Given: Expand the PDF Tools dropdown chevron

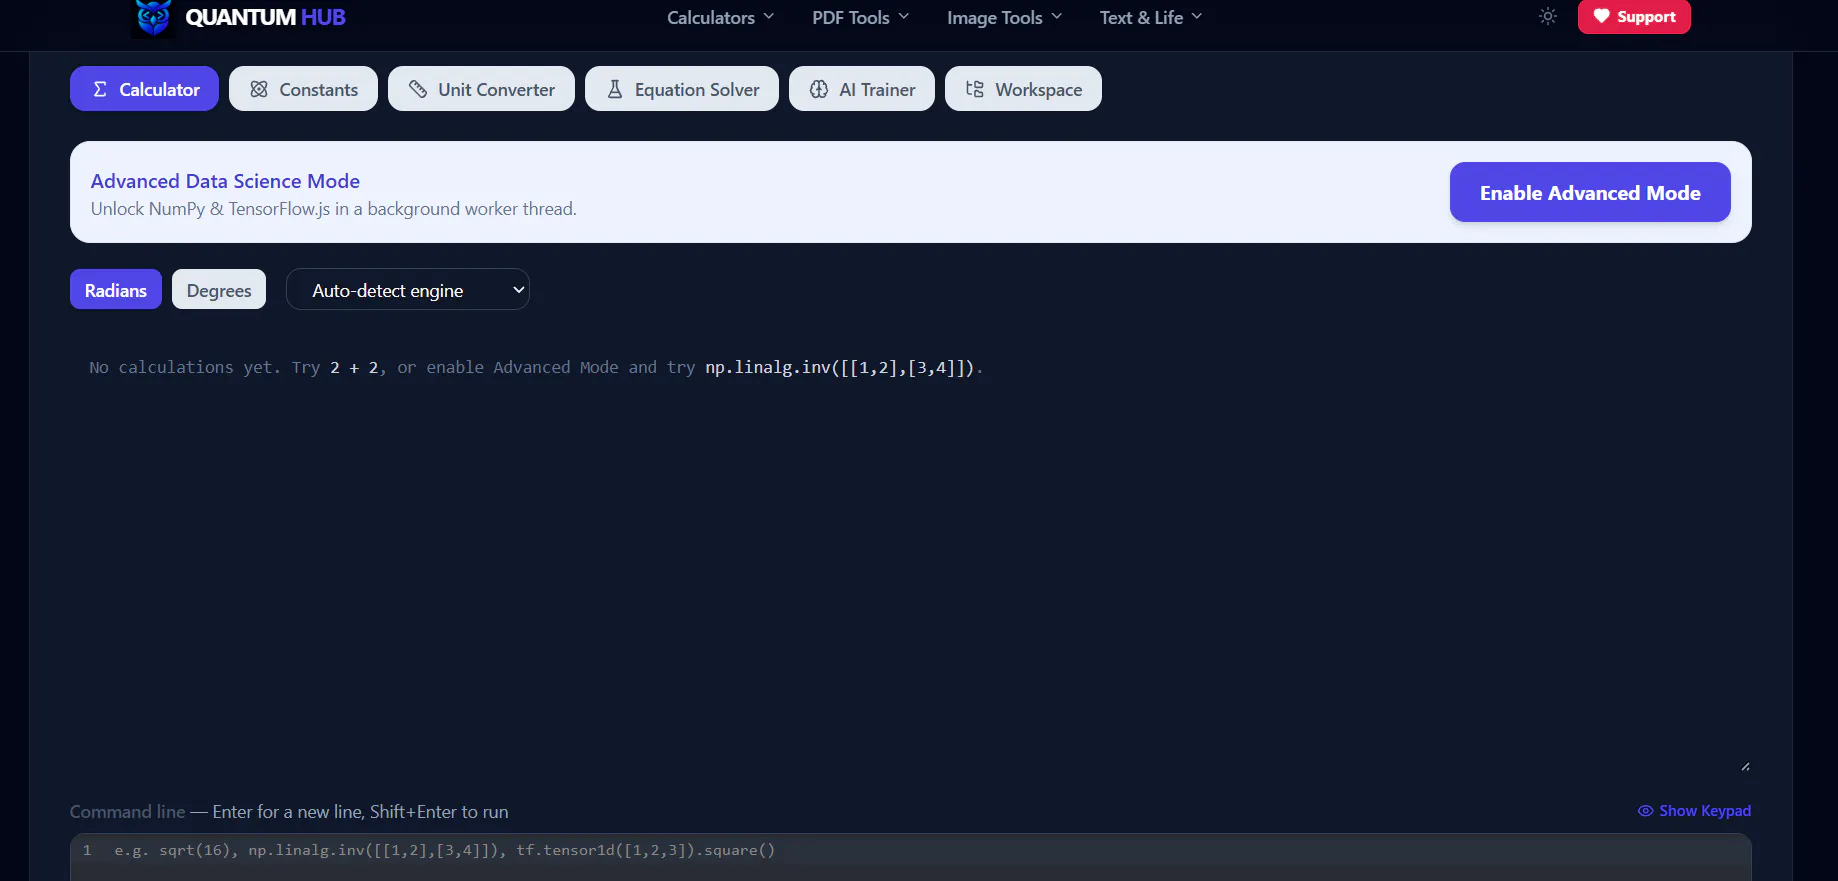Looking at the screenshot, I should click(904, 17).
